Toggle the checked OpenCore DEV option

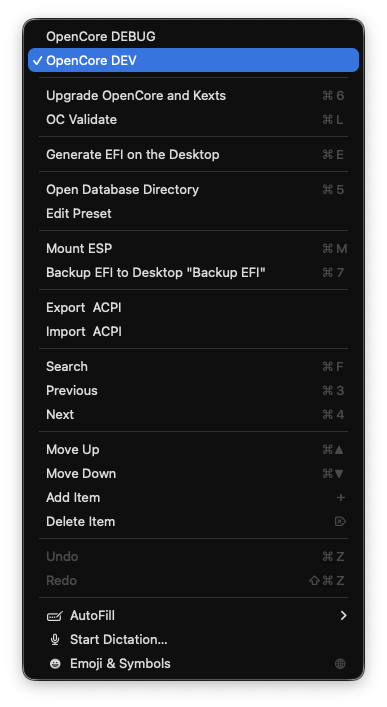click(x=194, y=60)
